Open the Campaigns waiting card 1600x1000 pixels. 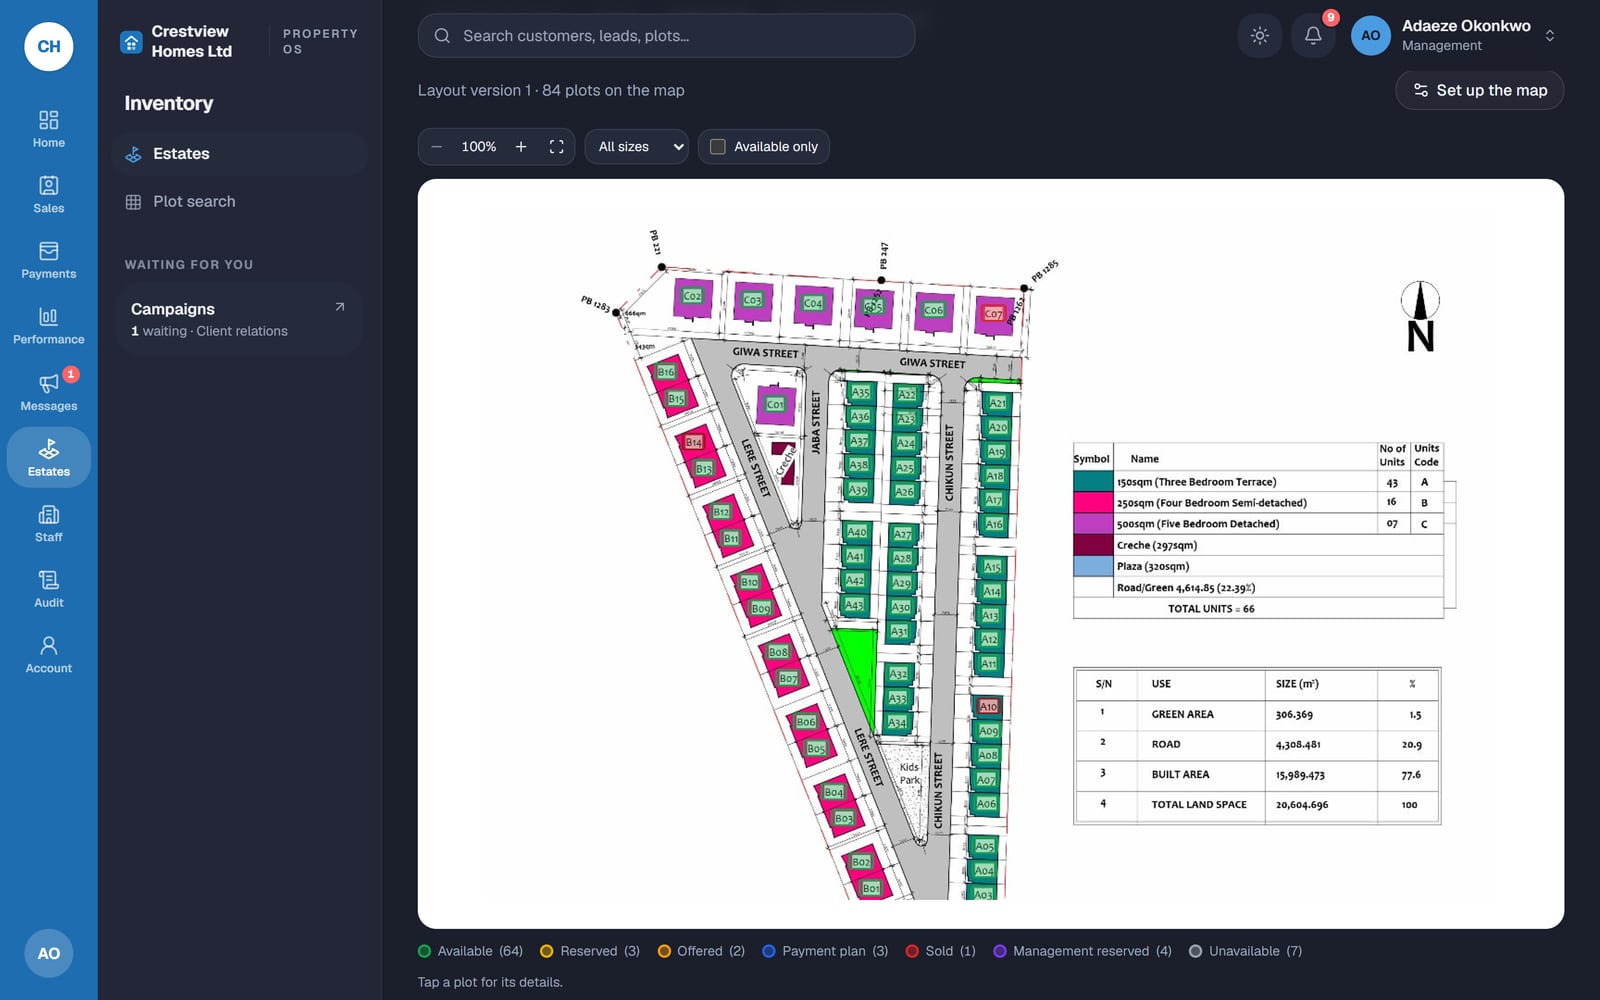click(239, 319)
